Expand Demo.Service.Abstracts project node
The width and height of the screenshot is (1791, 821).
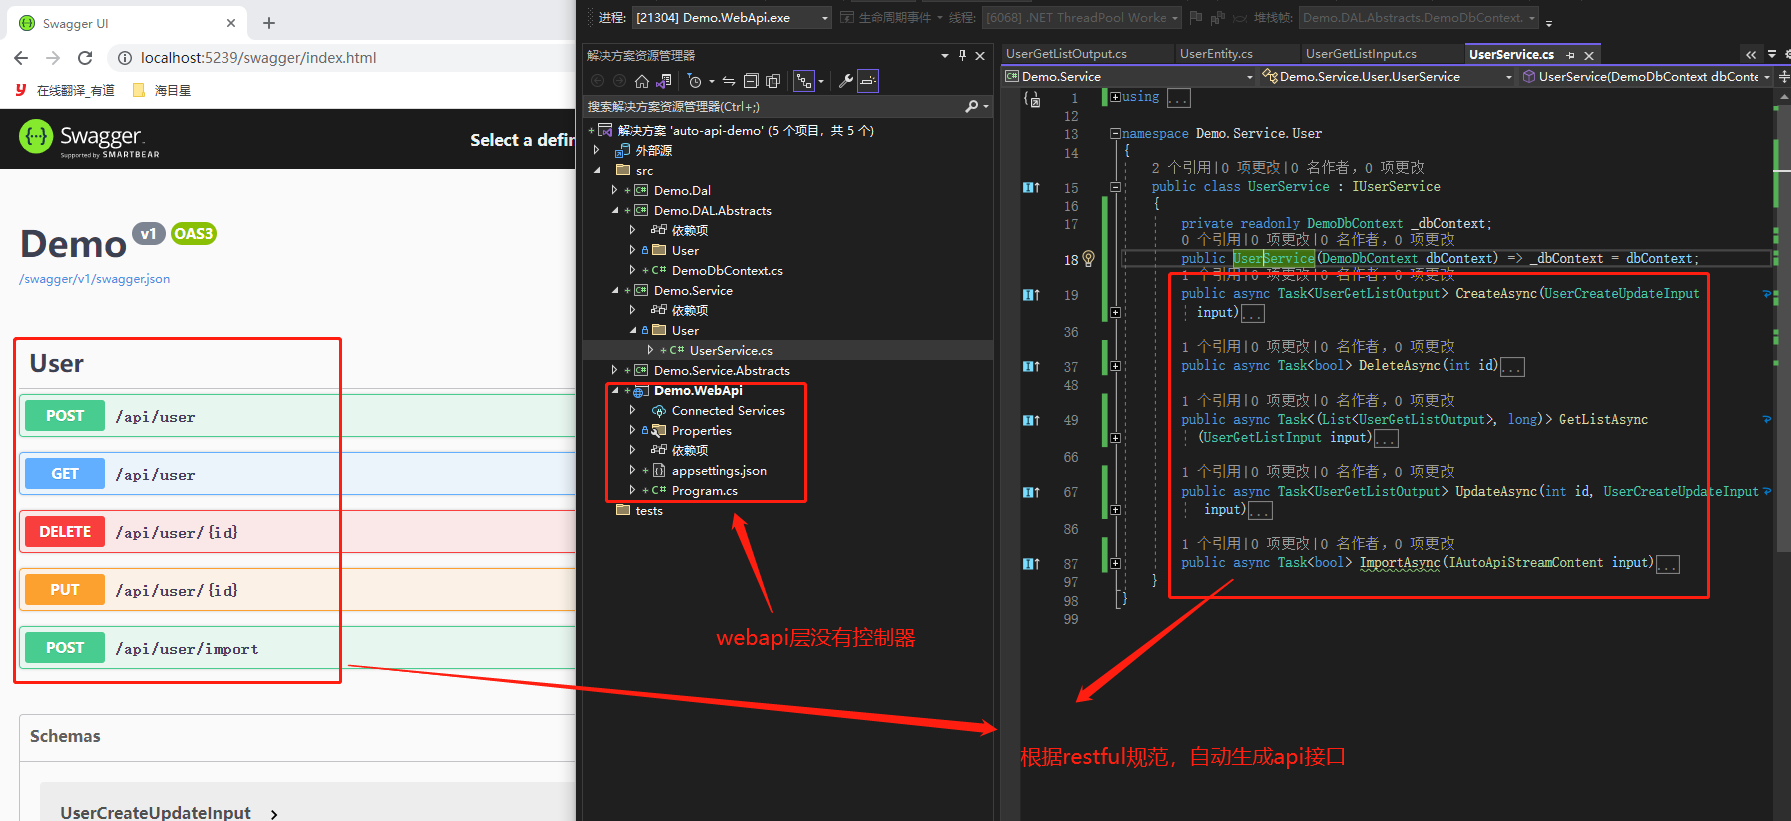pyautogui.click(x=614, y=370)
